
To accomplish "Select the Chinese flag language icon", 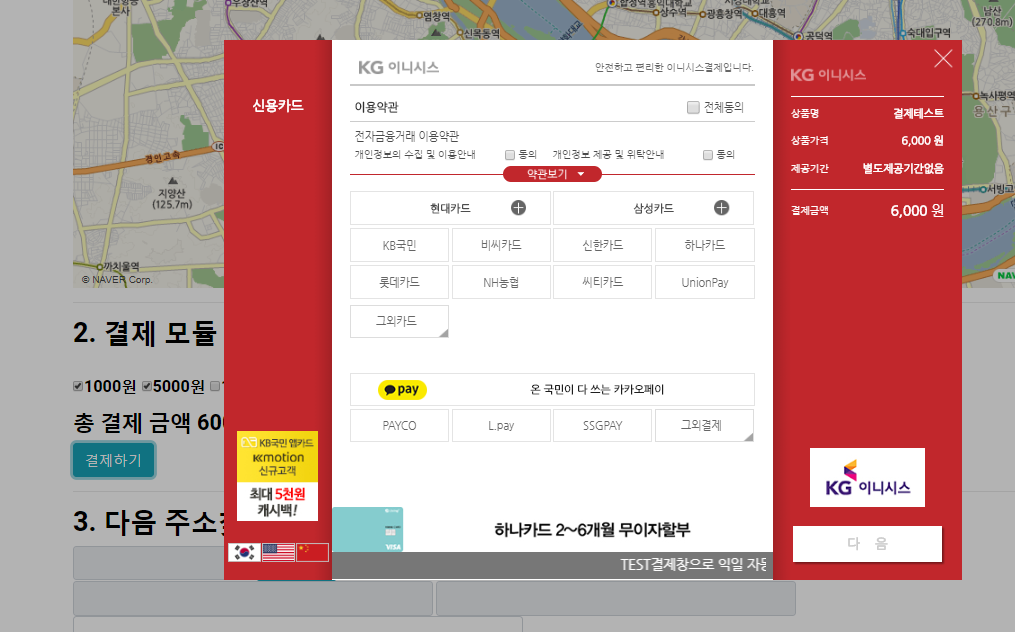I will 312,552.
